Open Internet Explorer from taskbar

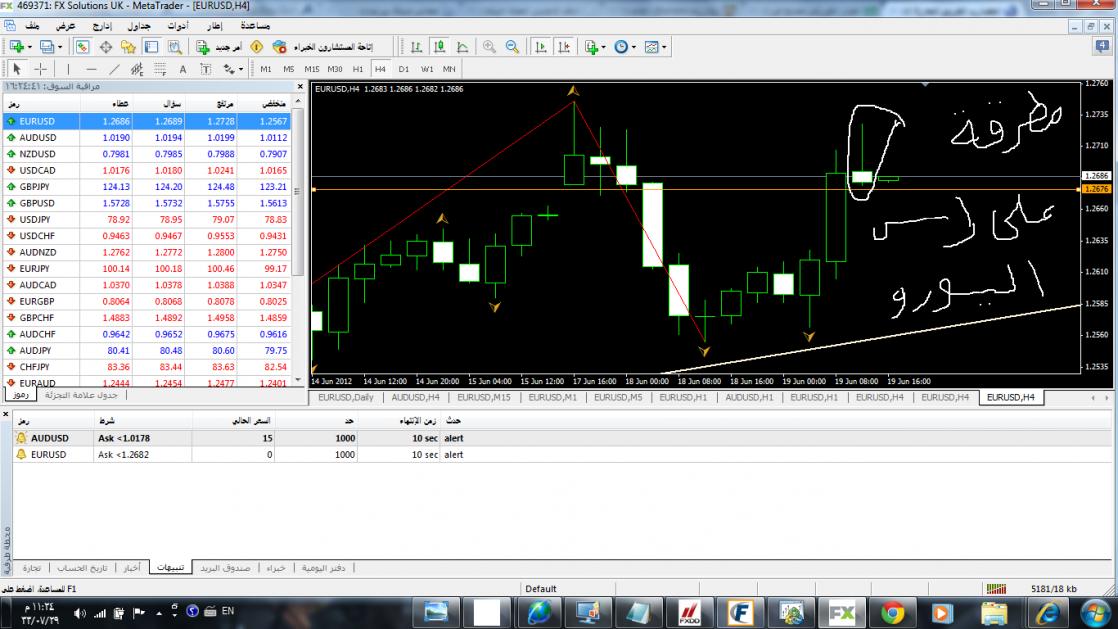point(1047,613)
